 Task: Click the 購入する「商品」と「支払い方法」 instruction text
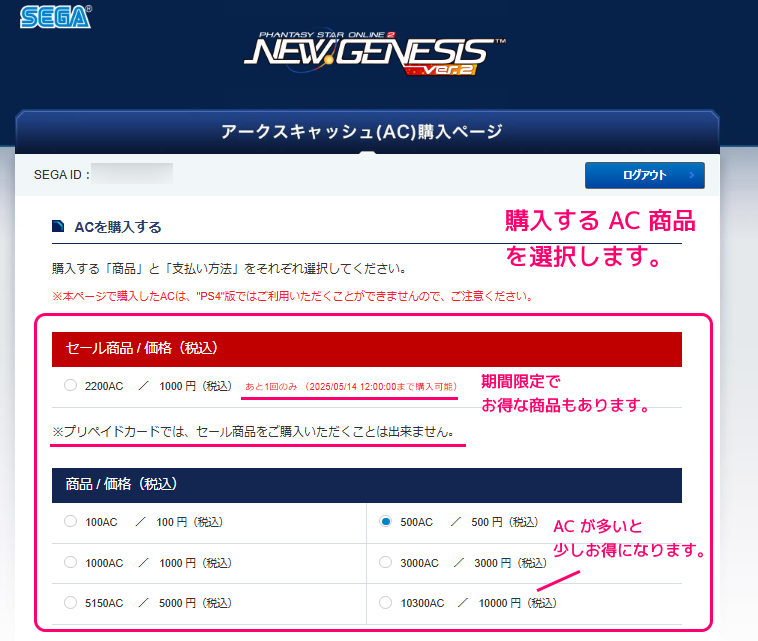click(229, 269)
